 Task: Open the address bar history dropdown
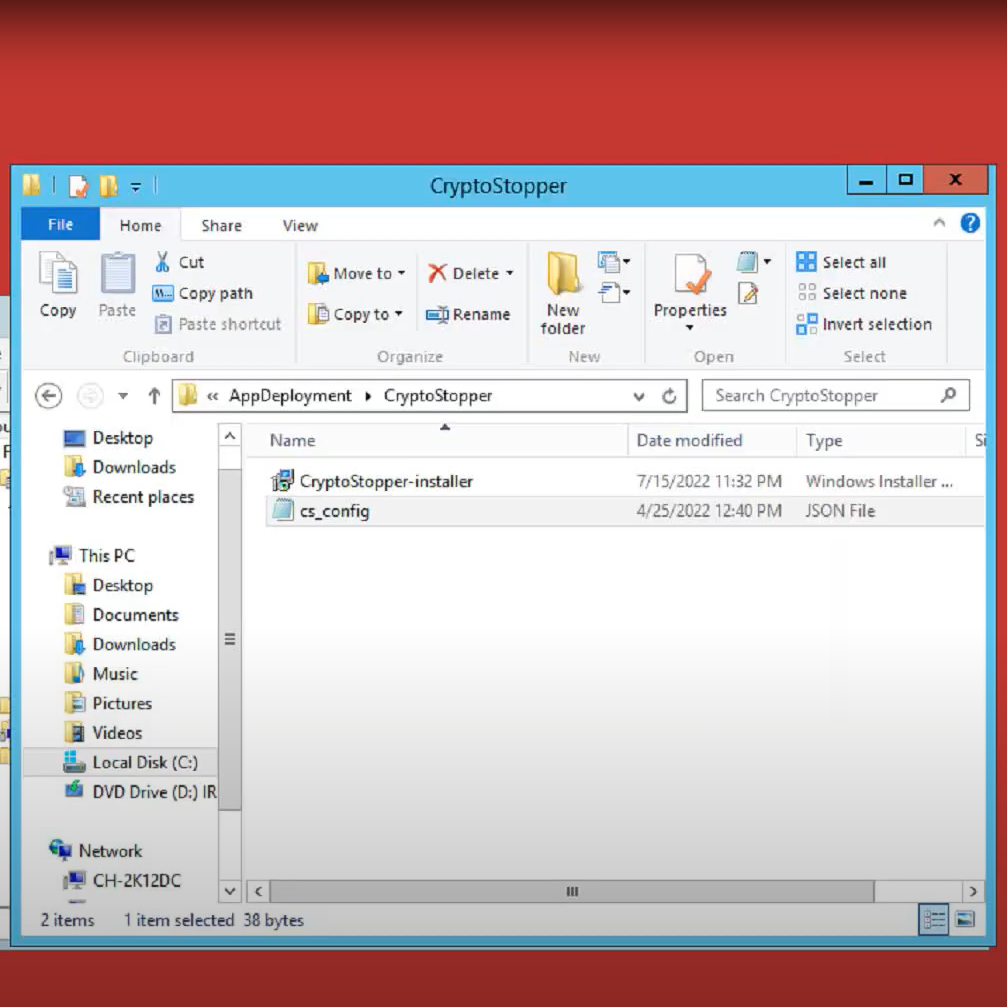tap(638, 396)
